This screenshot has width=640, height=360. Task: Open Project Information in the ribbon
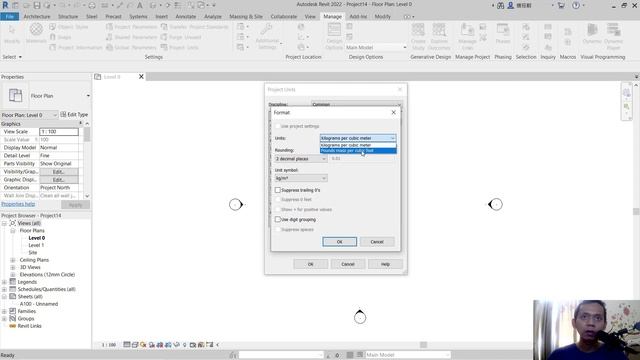tap(76, 47)
